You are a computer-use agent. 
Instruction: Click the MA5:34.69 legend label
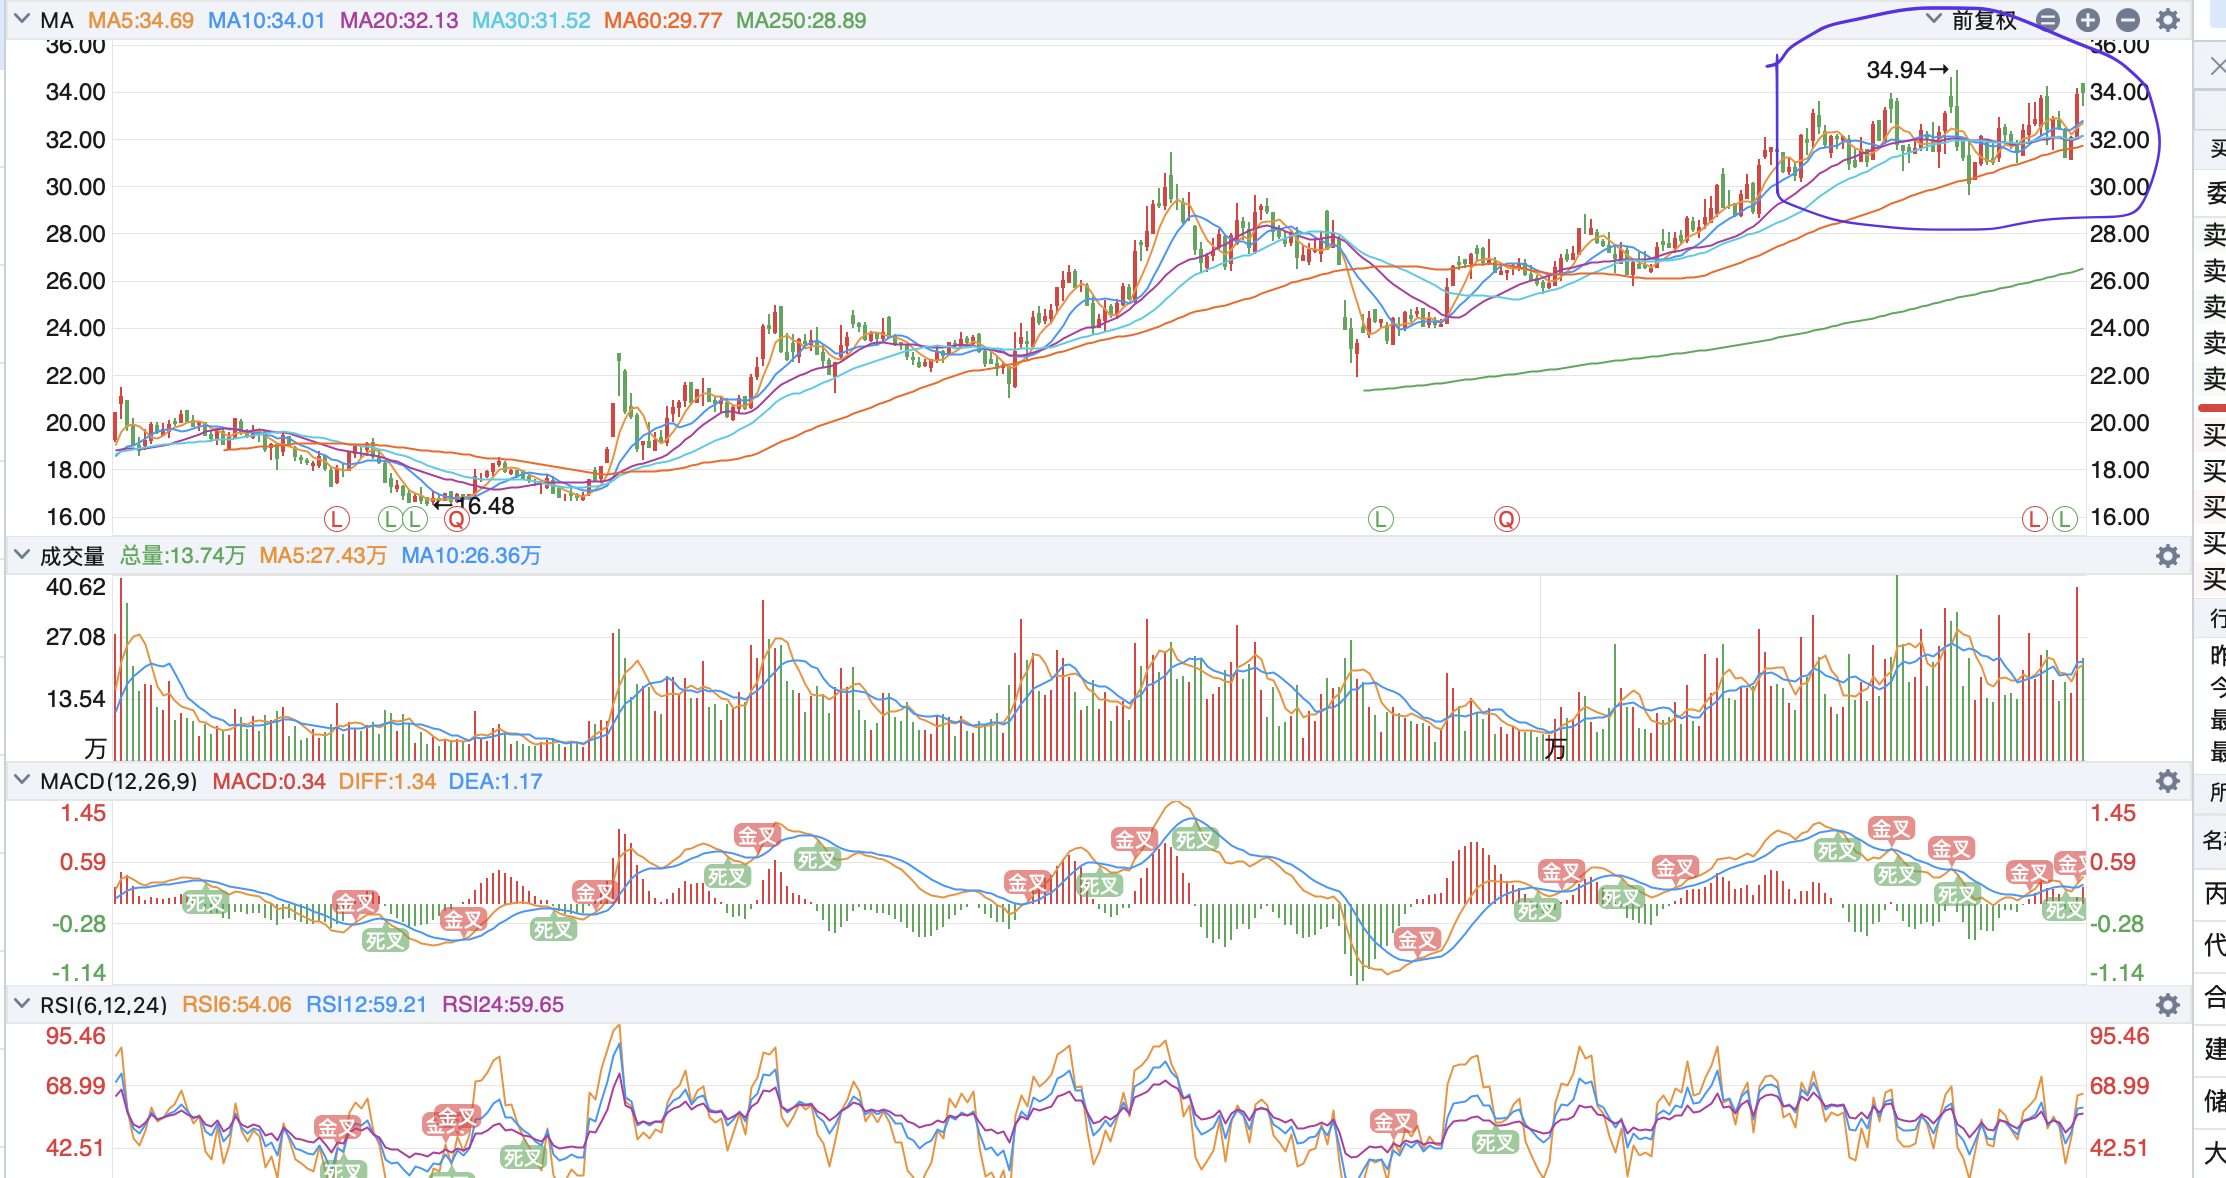pyautogui.click(x=141, y=20)
